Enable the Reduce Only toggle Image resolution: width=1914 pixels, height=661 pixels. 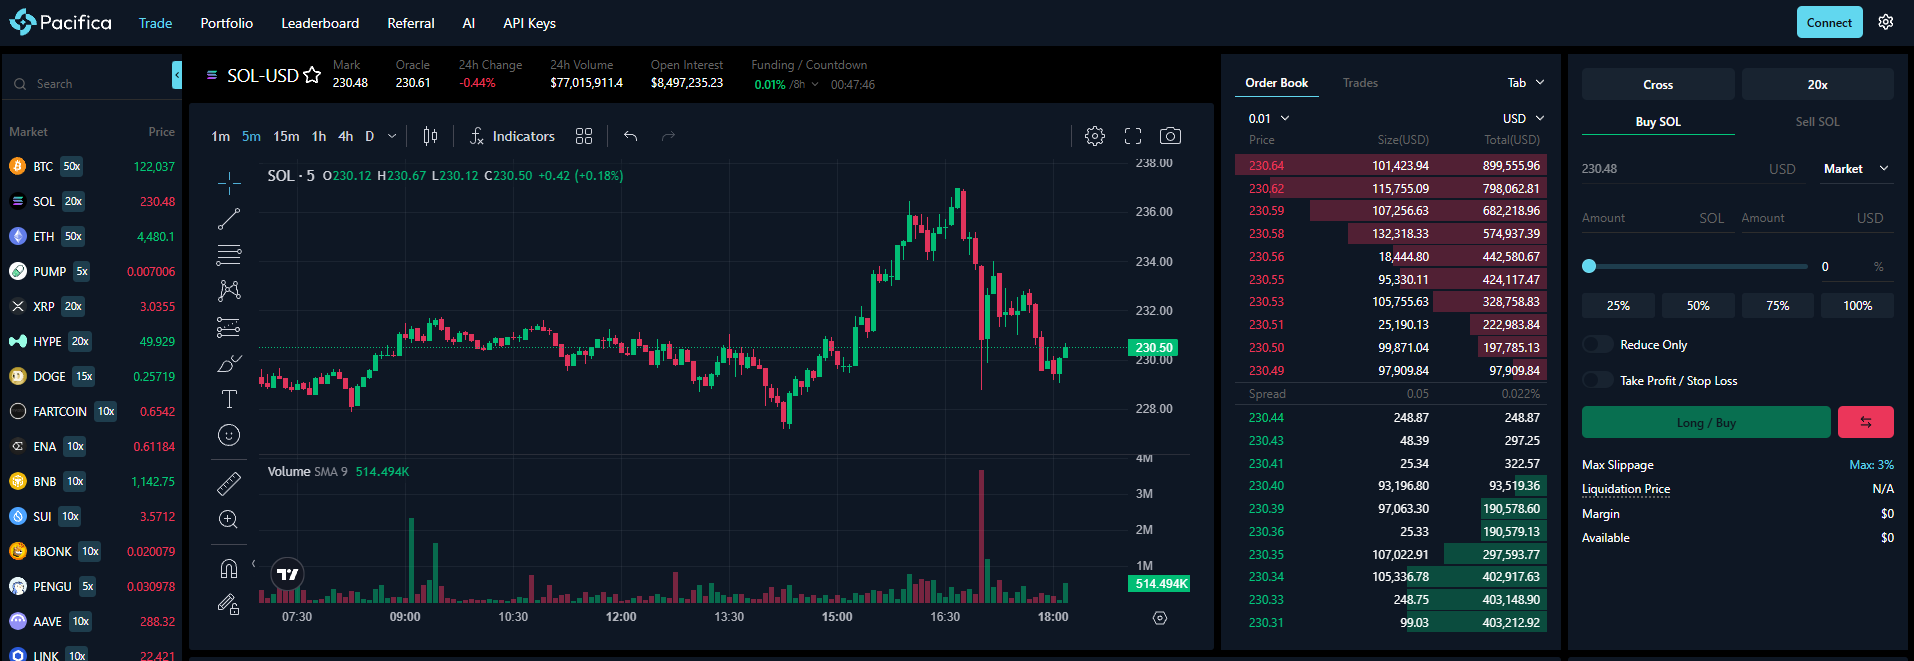(1597, 345)
